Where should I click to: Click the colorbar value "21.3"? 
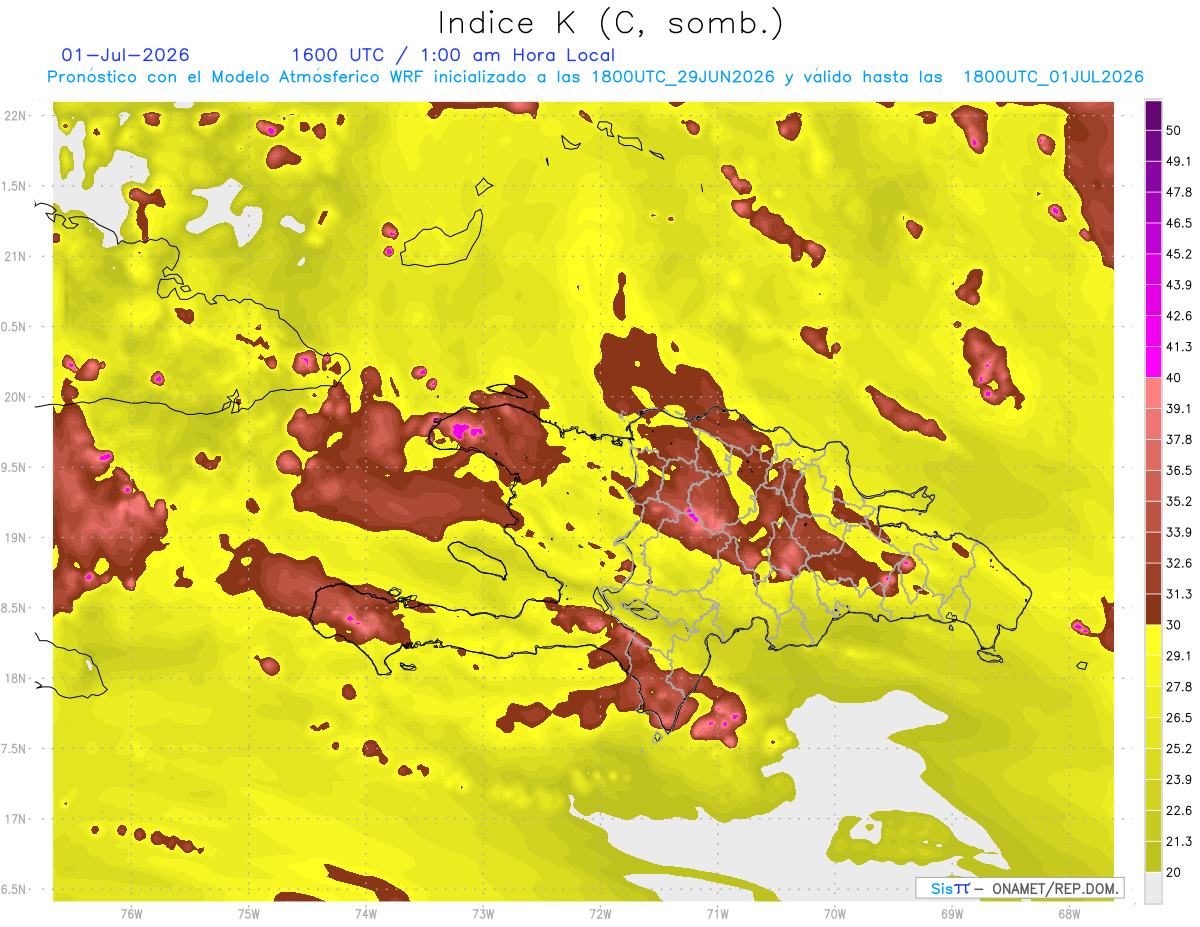click(x=1179, y=842)
